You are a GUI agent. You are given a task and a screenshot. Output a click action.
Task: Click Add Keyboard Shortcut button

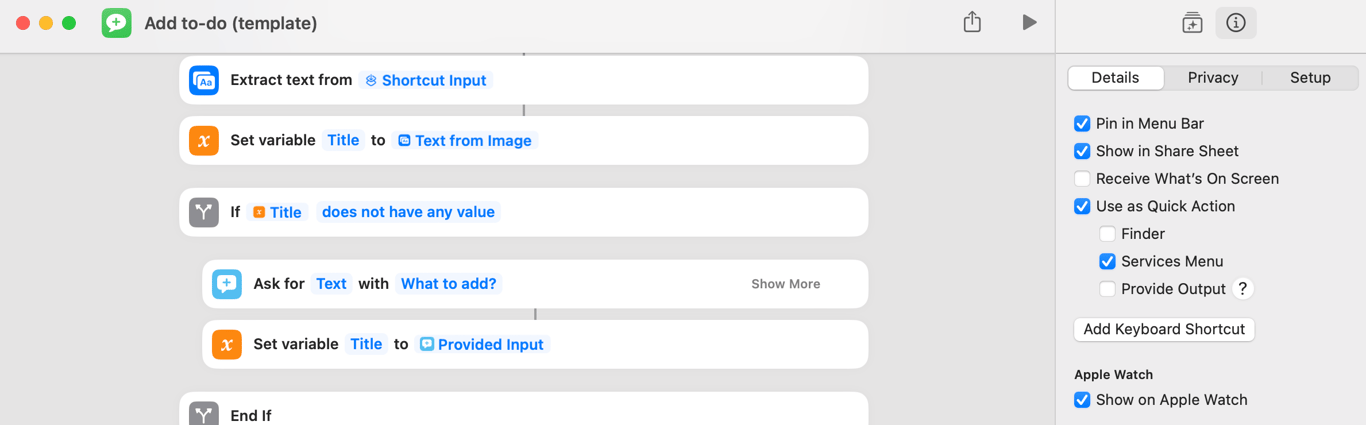[1164, 329]
